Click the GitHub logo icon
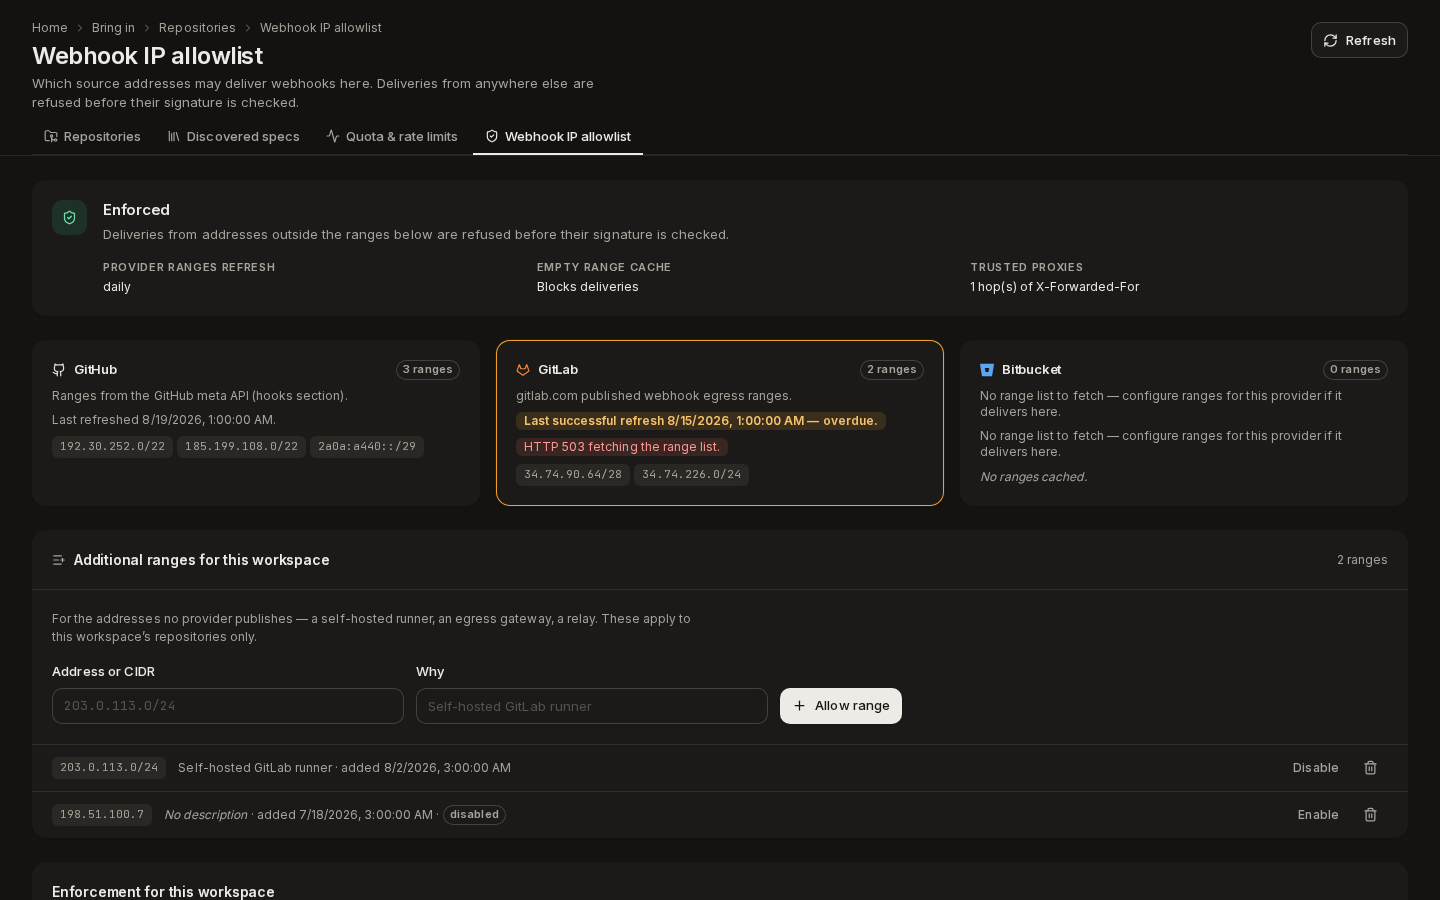Image resolution: width=1440 pixels, height=900 pixels. point(59,370)
